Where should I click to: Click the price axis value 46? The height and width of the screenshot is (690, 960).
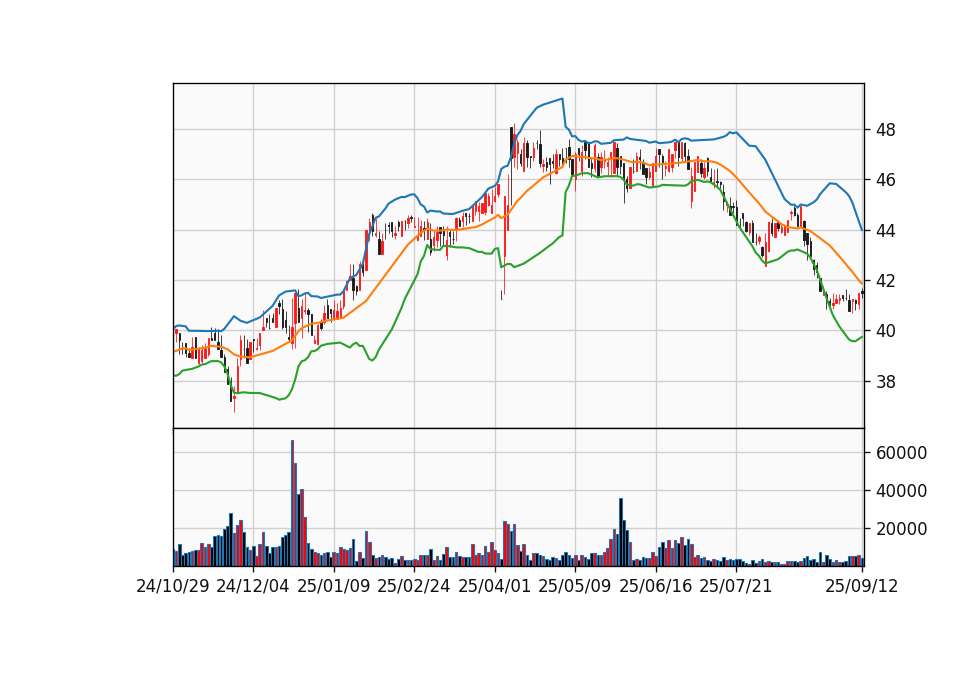[x=885, y=180]
